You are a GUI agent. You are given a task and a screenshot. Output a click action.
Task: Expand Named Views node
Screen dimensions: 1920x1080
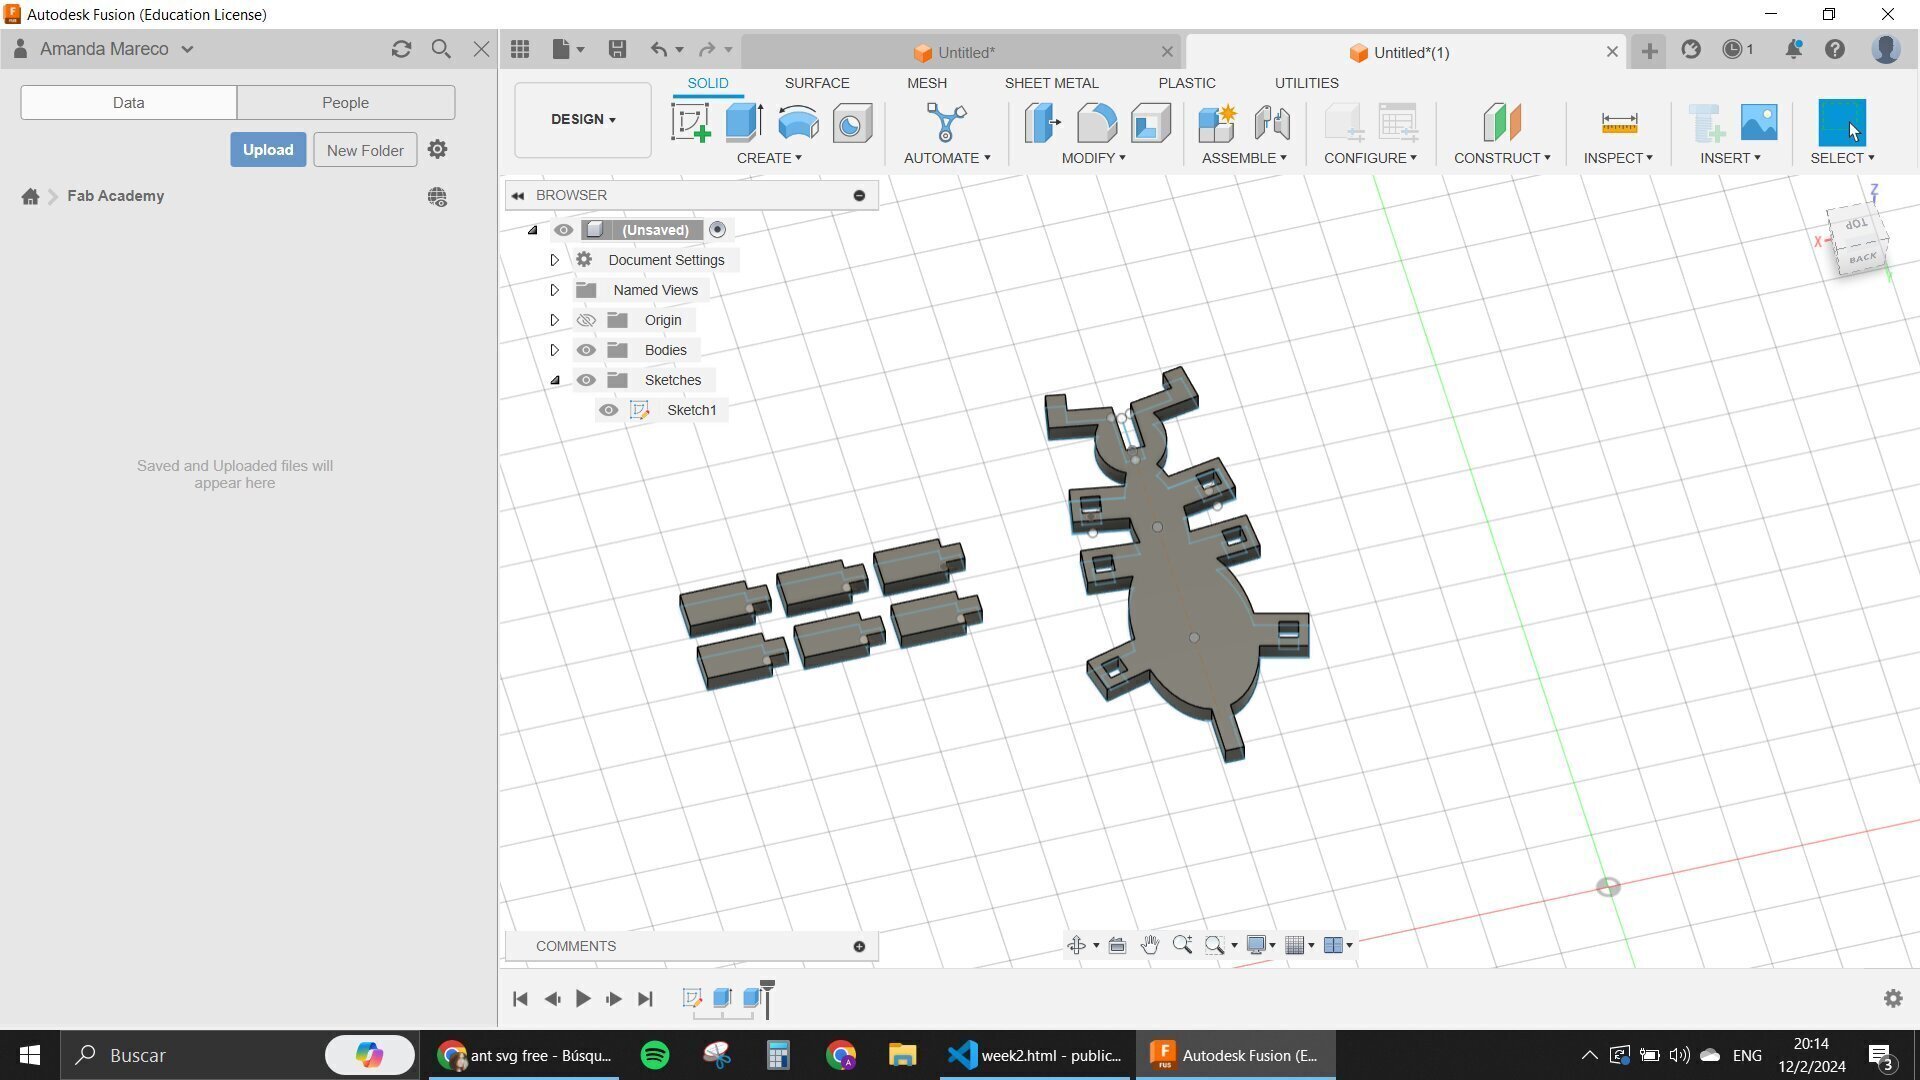pos(554,290)
